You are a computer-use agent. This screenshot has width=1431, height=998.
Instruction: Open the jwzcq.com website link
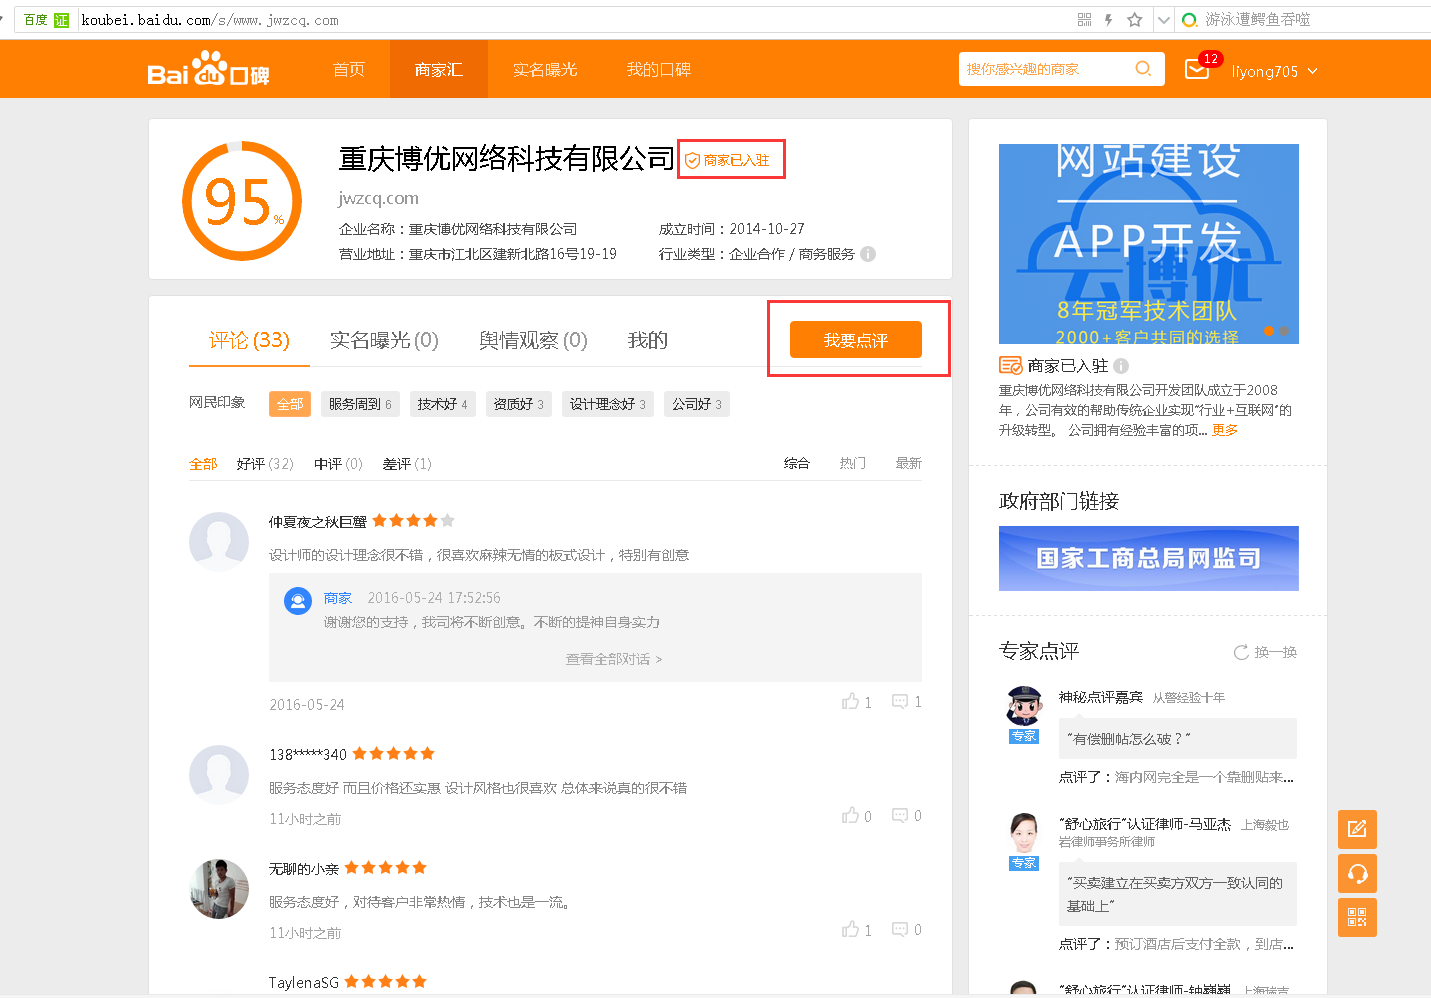coord(379,198)
